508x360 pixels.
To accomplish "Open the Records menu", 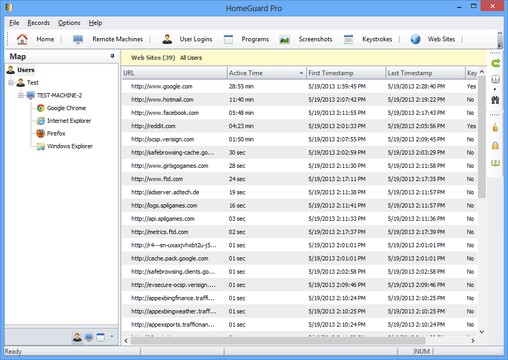I will [39, 23].
